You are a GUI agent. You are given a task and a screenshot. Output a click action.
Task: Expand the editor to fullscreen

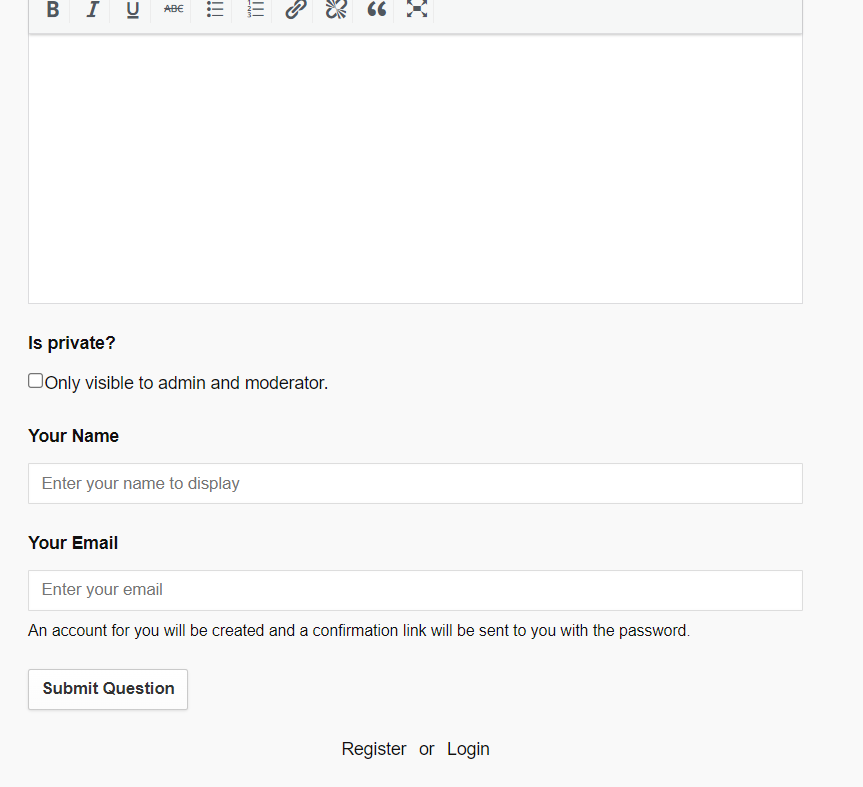coord(417,9)
